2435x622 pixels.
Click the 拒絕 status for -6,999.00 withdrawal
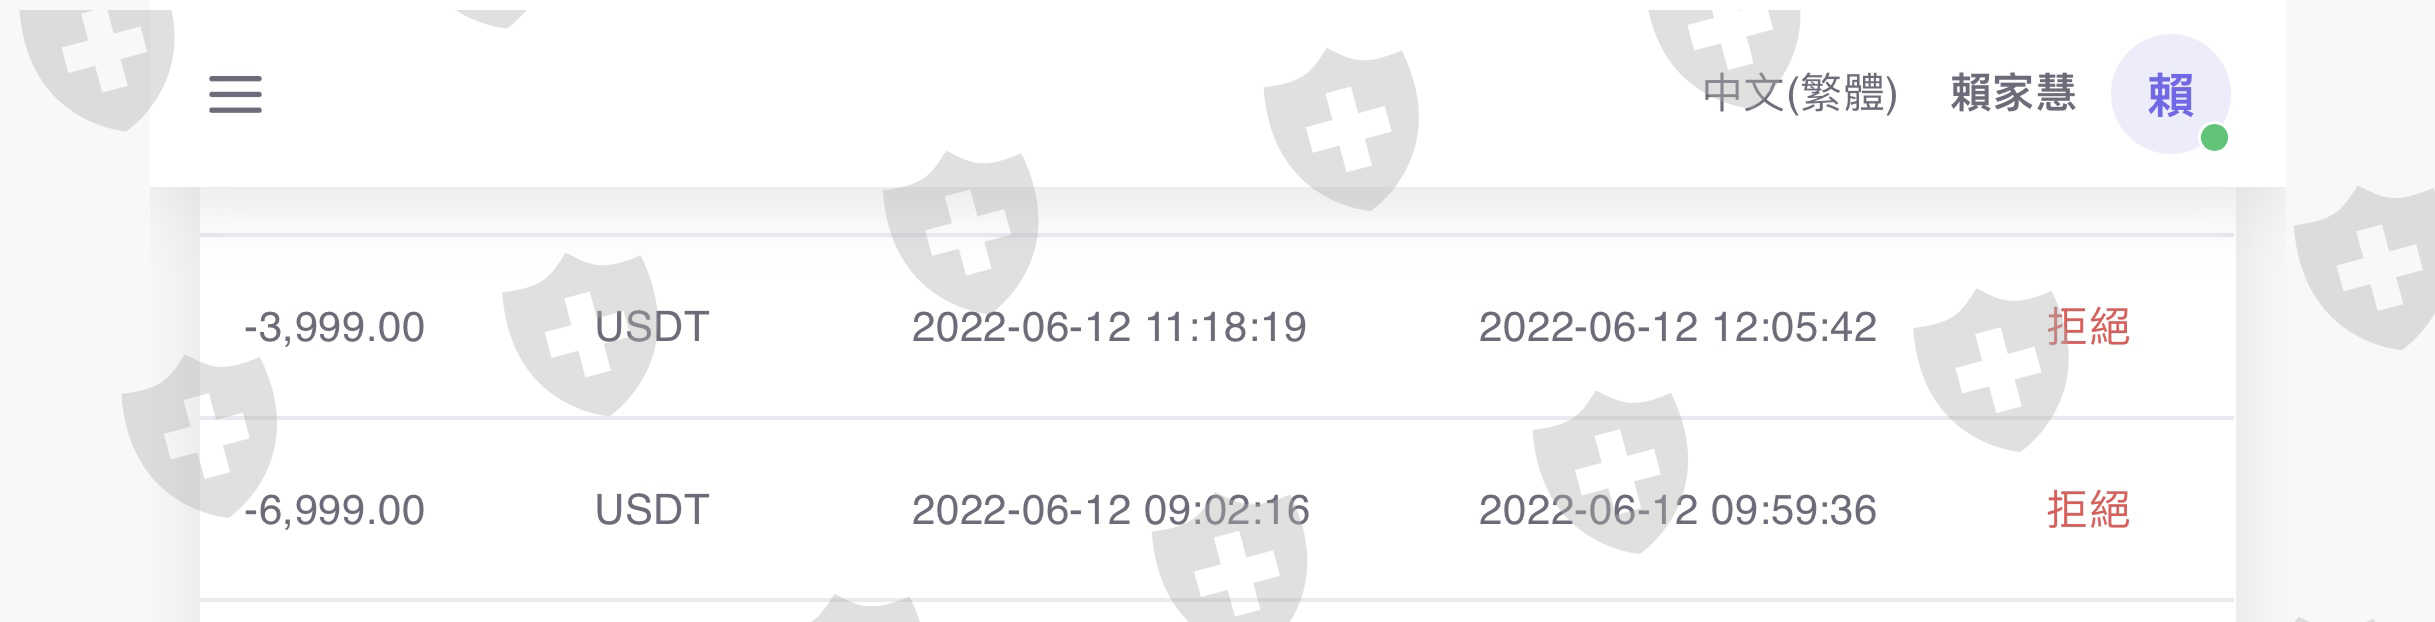(x=2088, y=511)
